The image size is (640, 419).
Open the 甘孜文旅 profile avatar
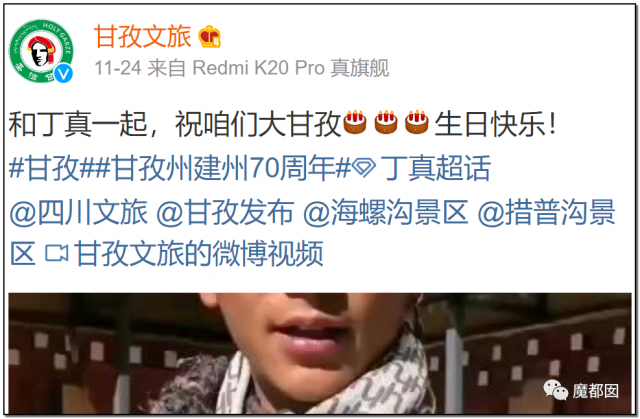point(41,51)
